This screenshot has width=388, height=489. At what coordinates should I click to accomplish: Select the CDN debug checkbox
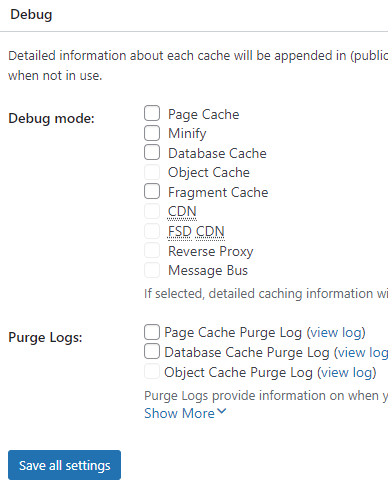pos(152,211)
